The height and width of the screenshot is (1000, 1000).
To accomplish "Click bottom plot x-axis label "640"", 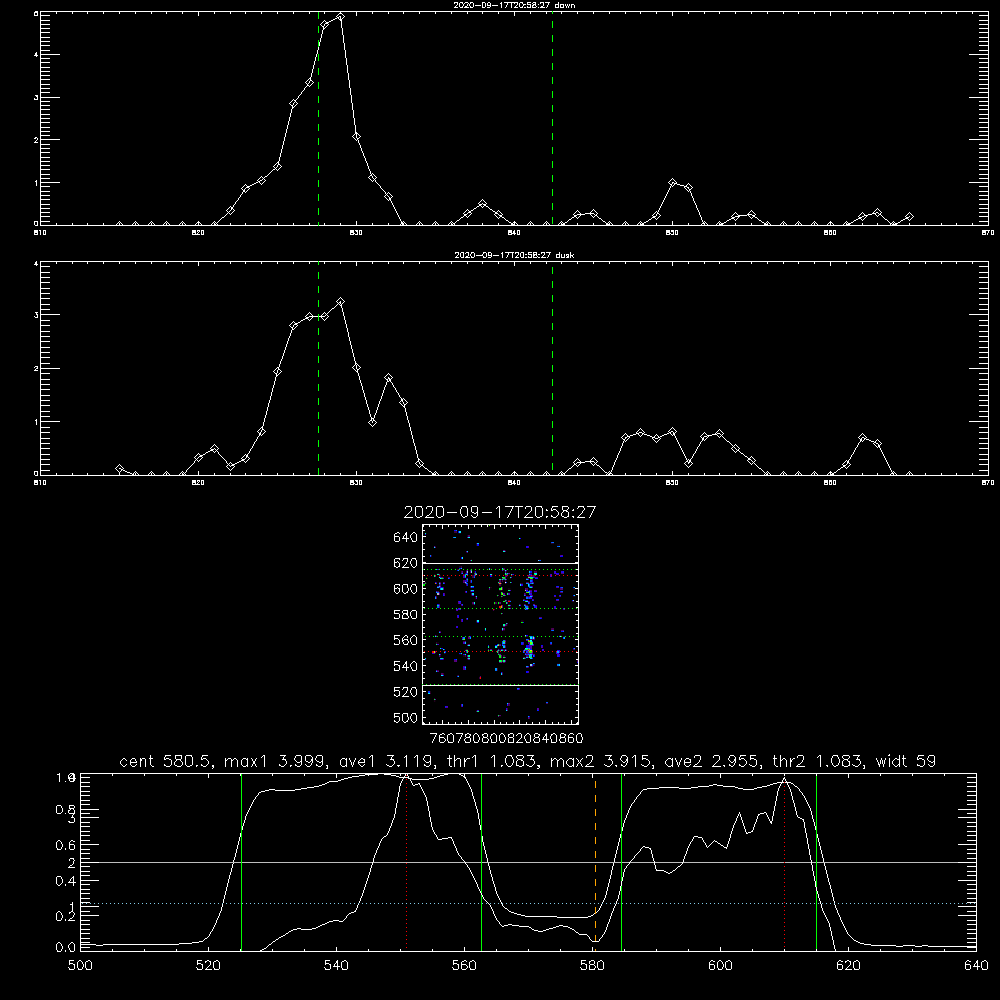I will point(976,966).
